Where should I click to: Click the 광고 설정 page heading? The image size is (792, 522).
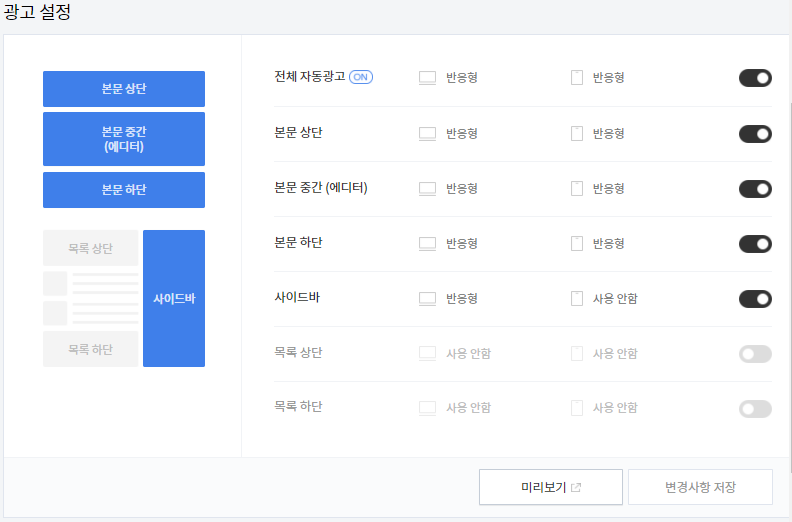[x=37, y=12]
